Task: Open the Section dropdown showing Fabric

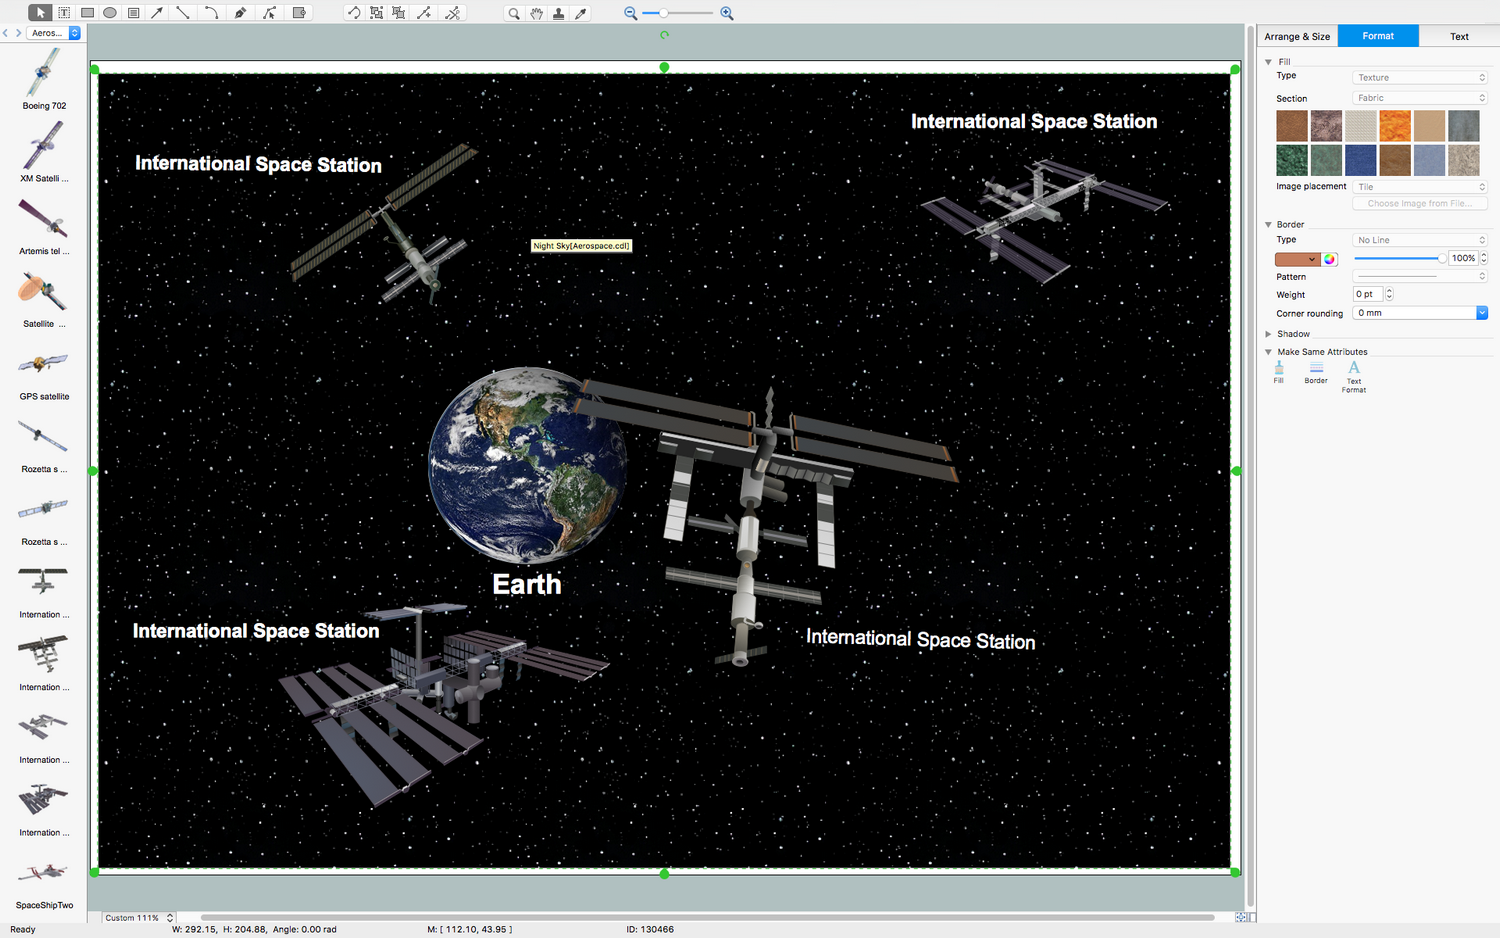Action: pyautogui.click(x=1420, y=98)
